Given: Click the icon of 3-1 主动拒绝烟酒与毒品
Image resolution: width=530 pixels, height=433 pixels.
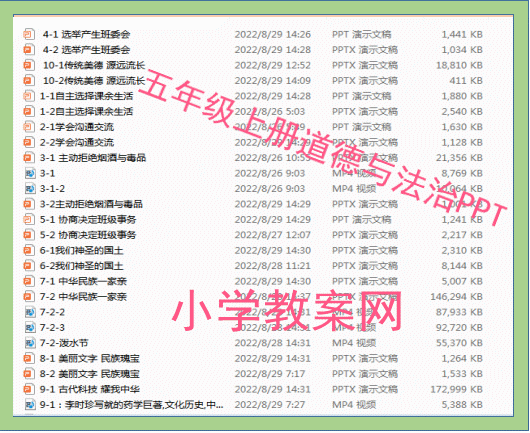Looking at the screenshot, I should (x=29, y=158).
